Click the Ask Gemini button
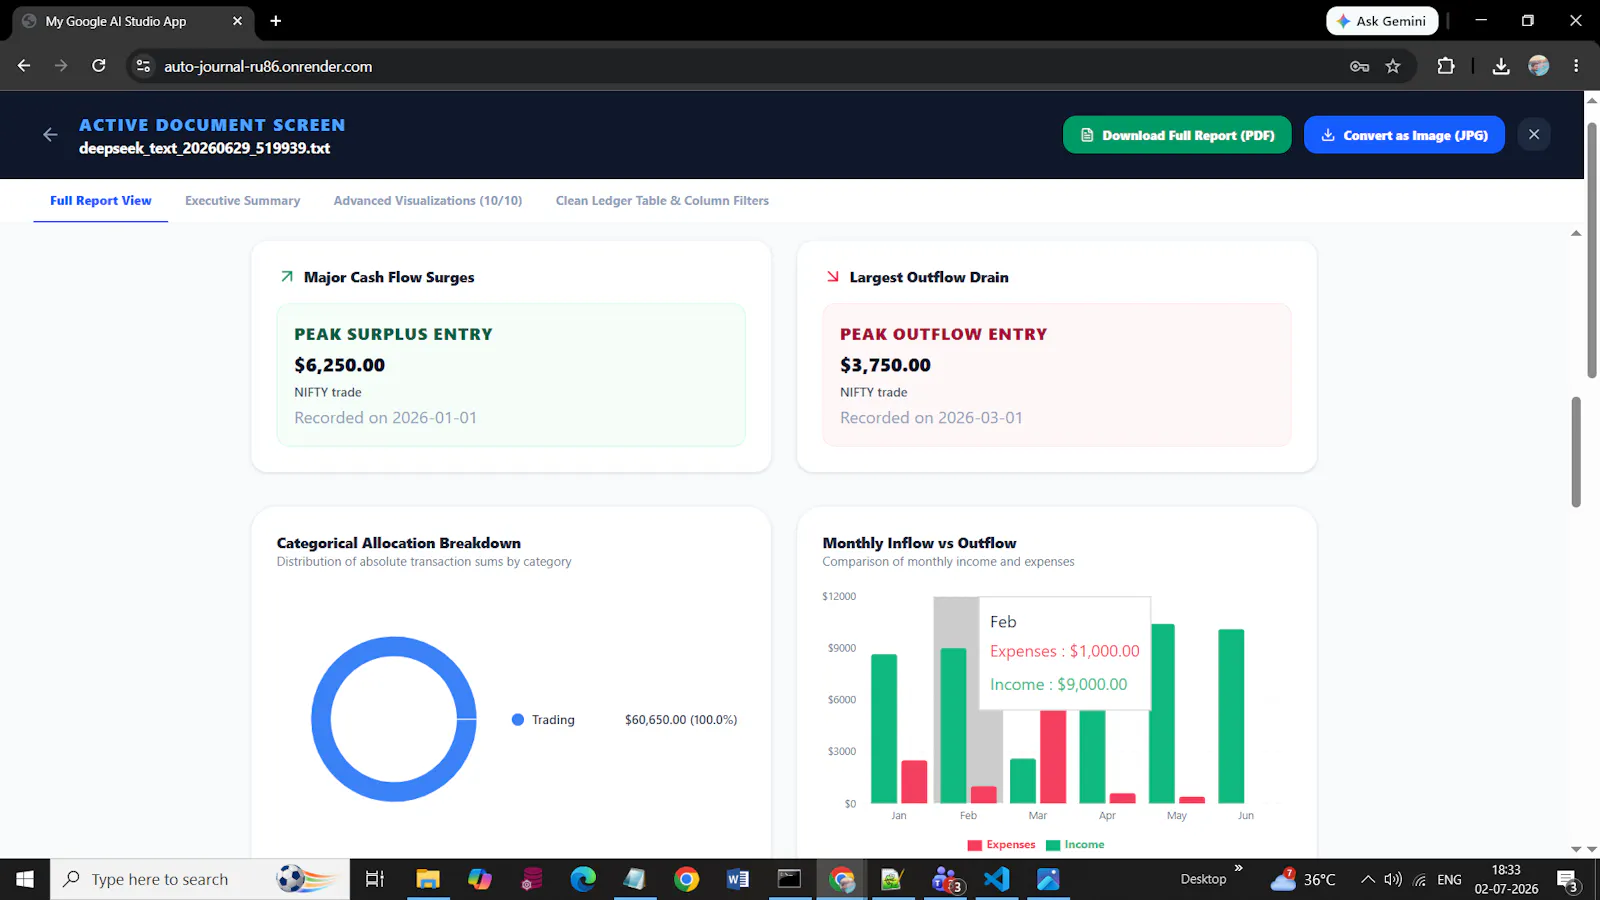The image size is (1600, 900). pyautogui.click(x=1382, y=21)
